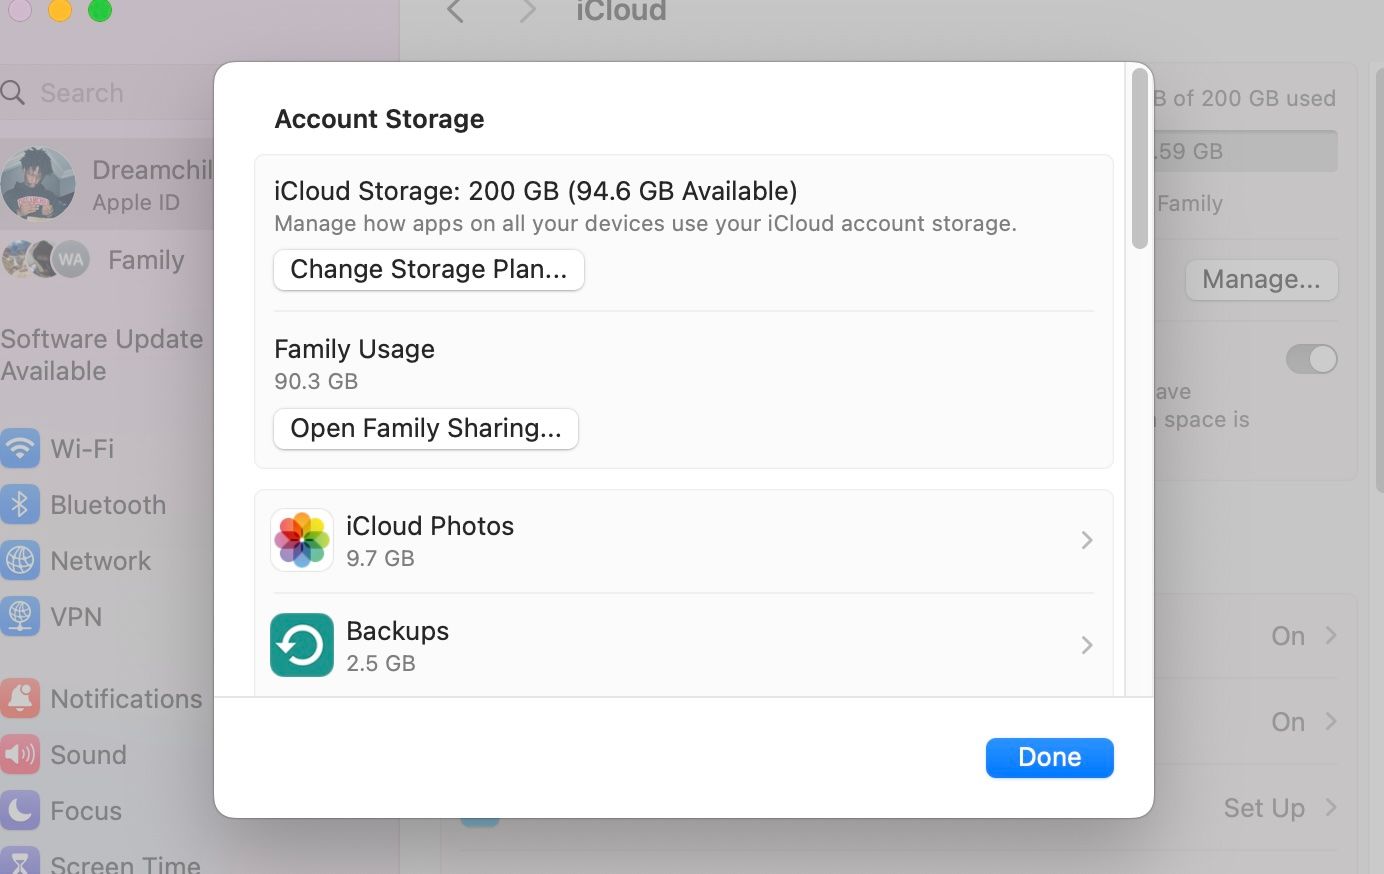Click the Open Family Sharing button
The image size is (1384, 874).
tap(425, 428)
